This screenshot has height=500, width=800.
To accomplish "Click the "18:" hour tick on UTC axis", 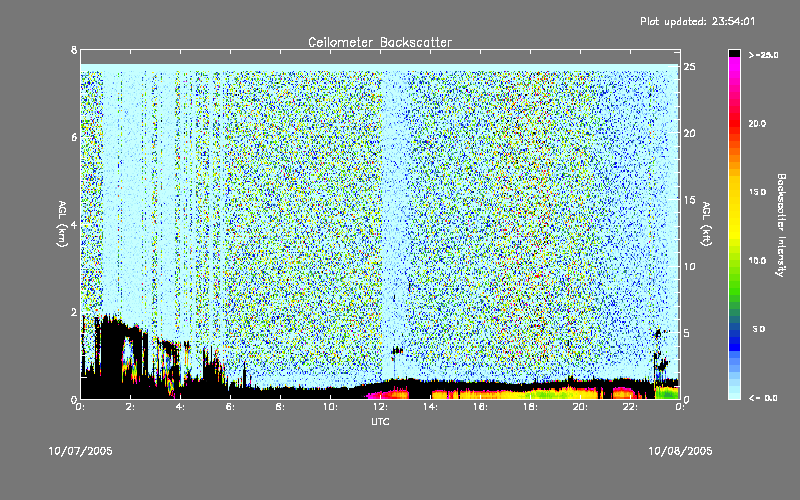I will click(x=530, y=407).
